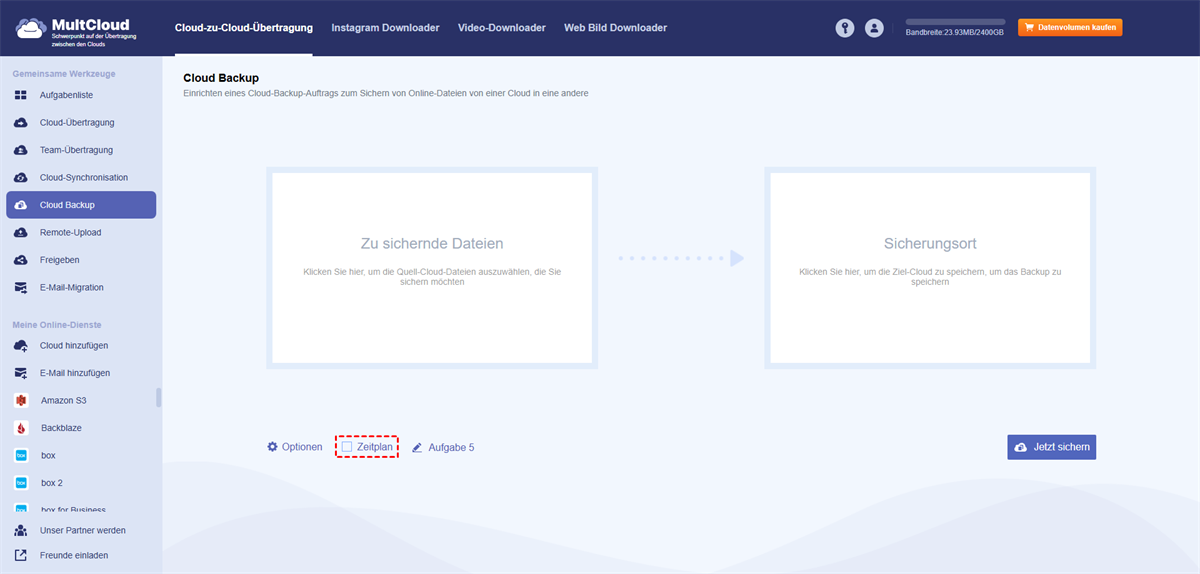The image size is (1200, 574).
Task: Open the user account avatar icon
Action: tap(875, 28)
